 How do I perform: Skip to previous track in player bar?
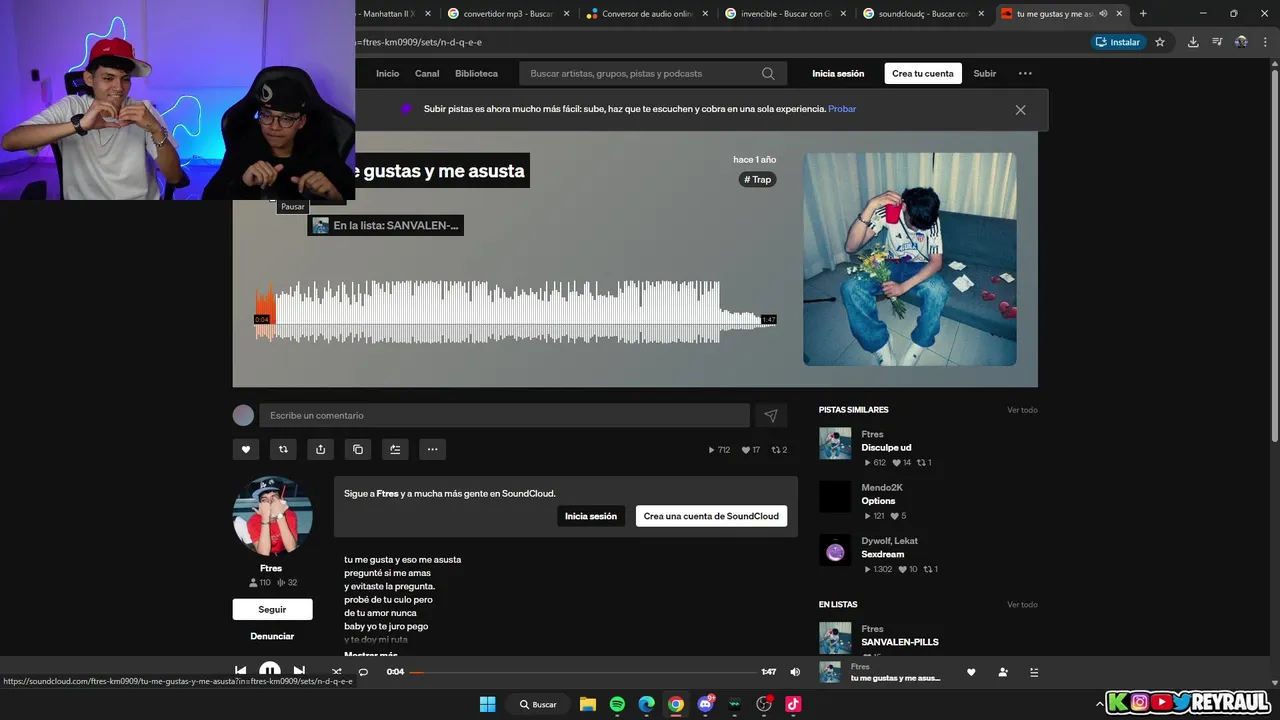point(240,671)
